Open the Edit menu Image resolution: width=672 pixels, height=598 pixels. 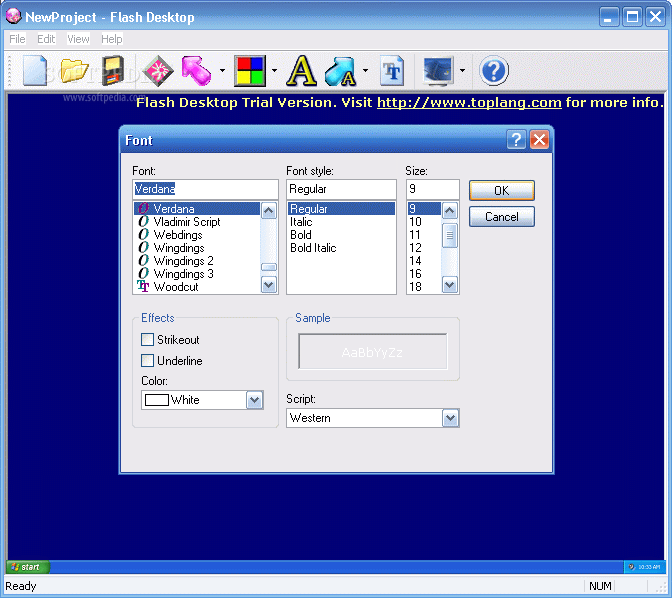click(46, 39)
